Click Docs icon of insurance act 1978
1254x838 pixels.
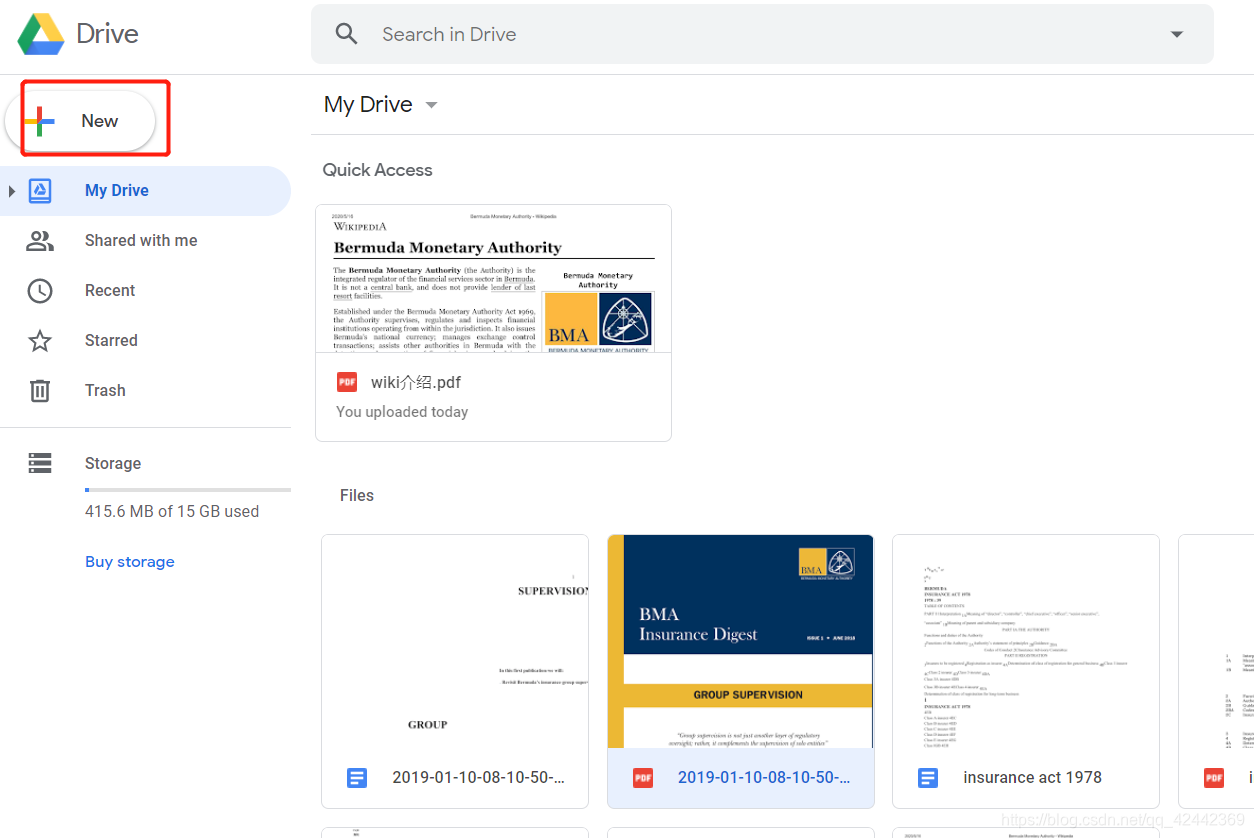coord(928,777)
